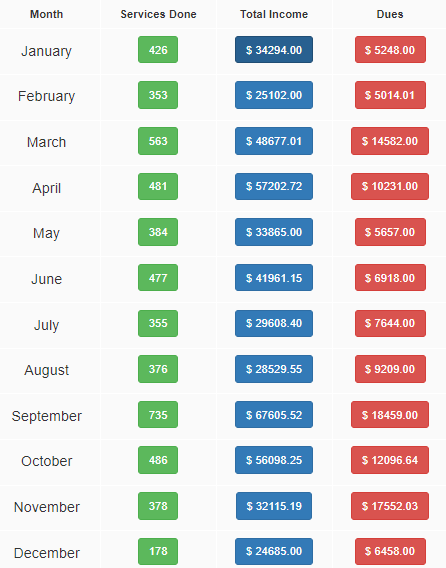Image resolution: width=446 pixels, height=568 pixels.
Task: Select March's 563 services badge
Action: click(158, 141)
